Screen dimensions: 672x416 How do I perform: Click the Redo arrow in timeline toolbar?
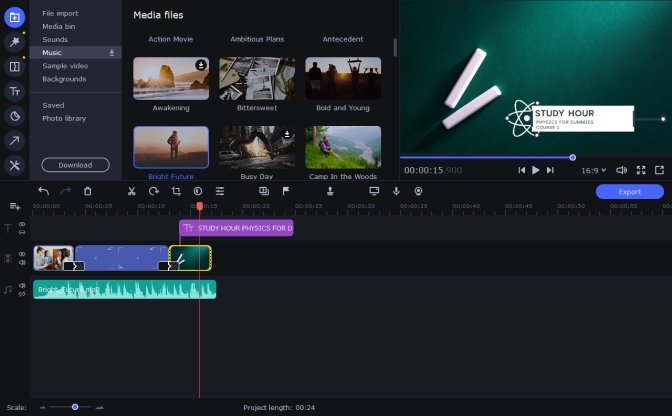click(x=66, y=191)
